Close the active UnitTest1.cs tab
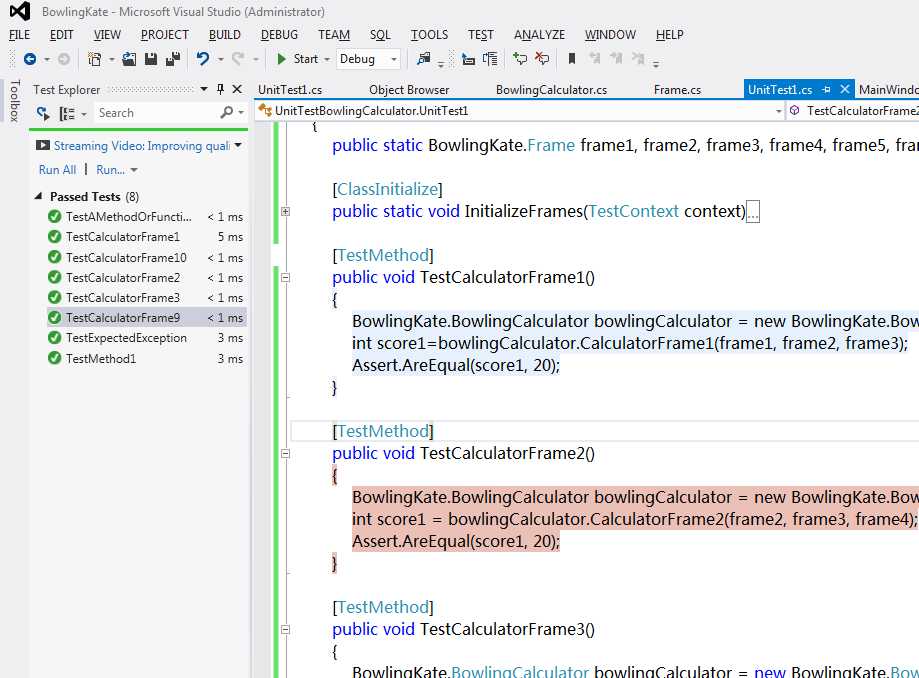The width and height of the screenshot is (919, 678). 845,89
